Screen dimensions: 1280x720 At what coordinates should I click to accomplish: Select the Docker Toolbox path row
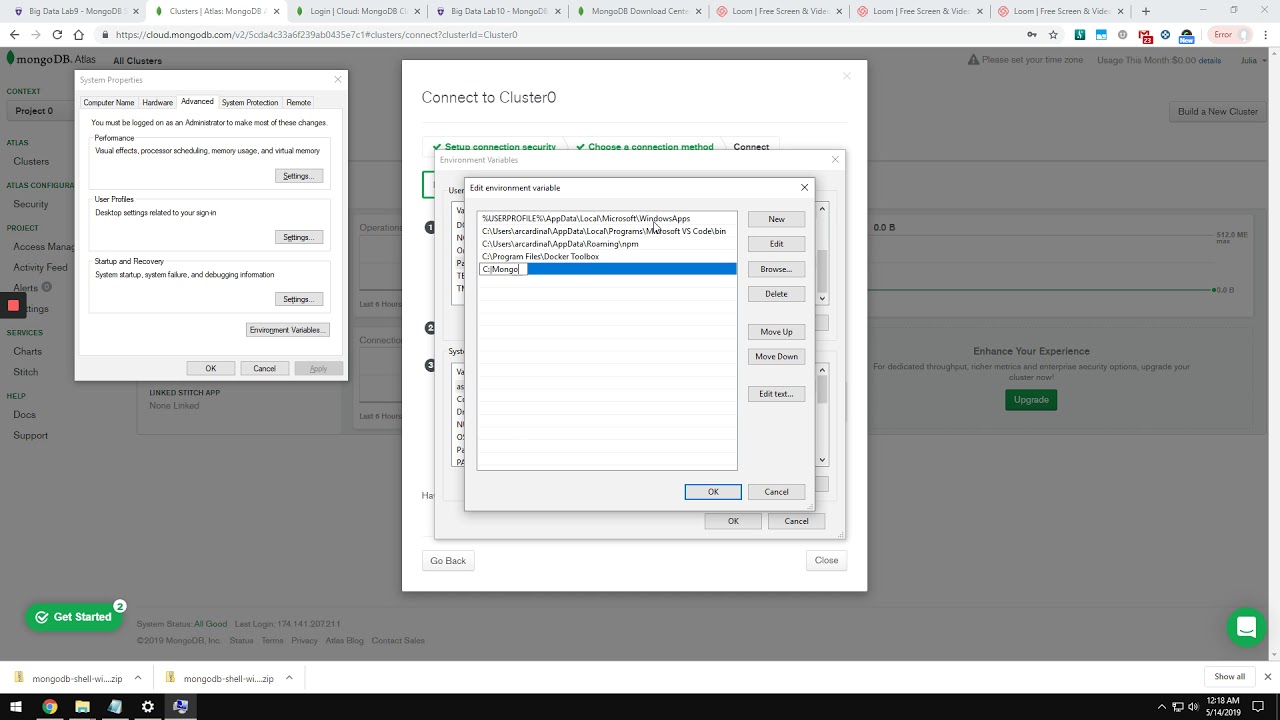pyautogui.click(x=607, y=257)
